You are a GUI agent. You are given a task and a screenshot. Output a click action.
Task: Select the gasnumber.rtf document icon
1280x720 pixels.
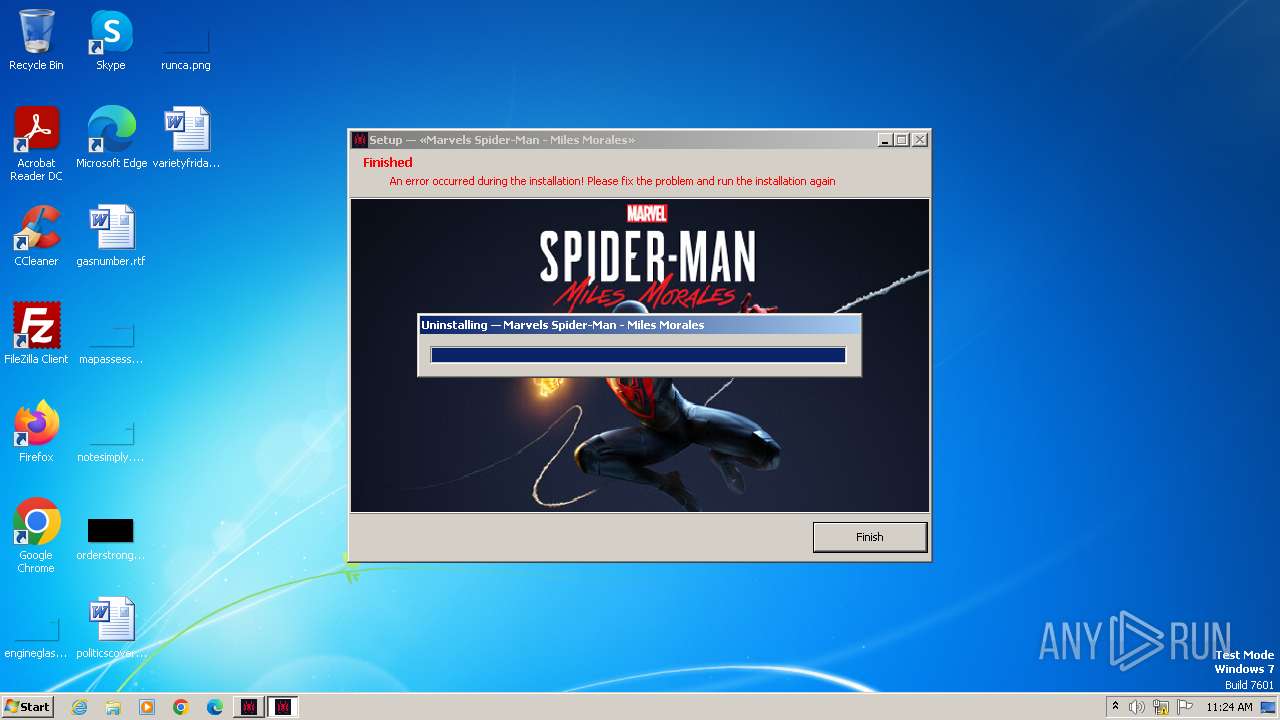point(111,236)
